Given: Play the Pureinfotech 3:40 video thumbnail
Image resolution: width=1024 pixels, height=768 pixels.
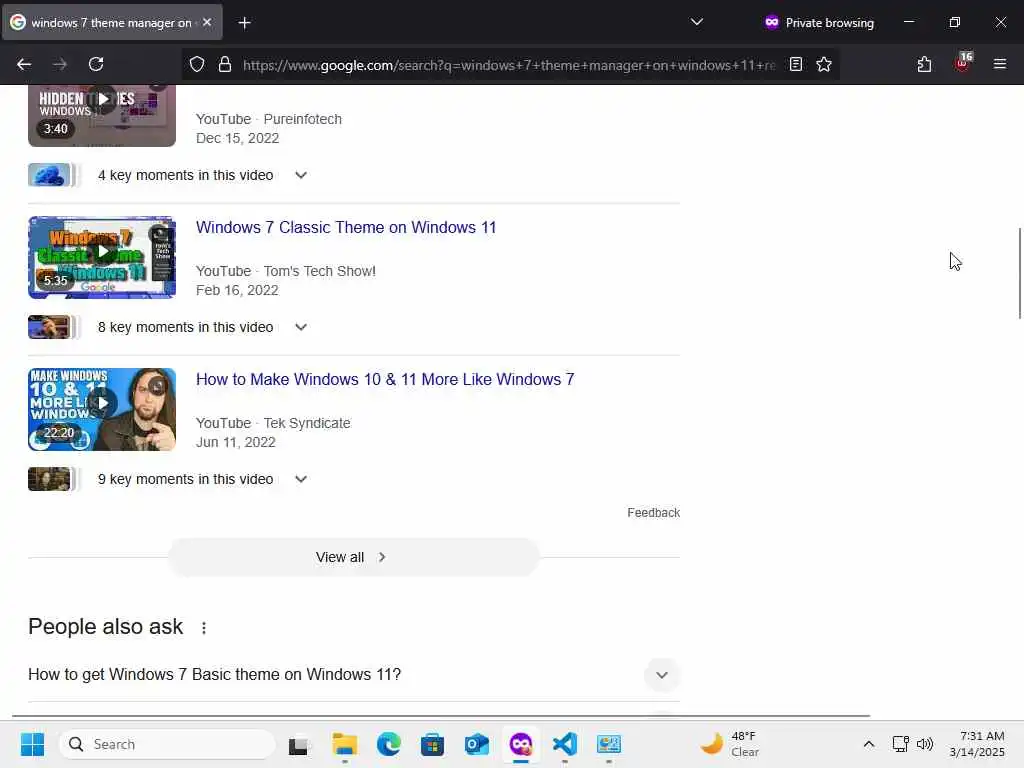Looking at the screenshot, I should (x=102, y=115).
